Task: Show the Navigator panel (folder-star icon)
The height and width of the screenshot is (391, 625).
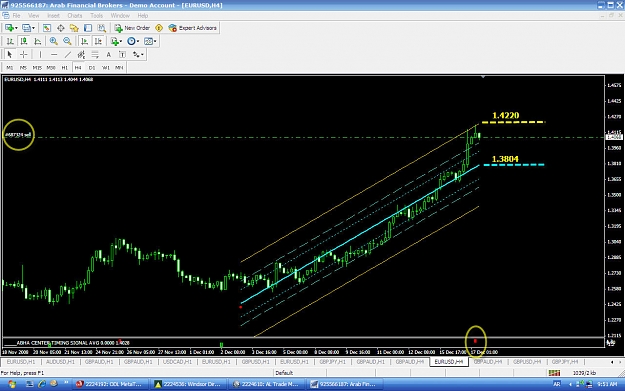Action: click(x=74, y=28)
